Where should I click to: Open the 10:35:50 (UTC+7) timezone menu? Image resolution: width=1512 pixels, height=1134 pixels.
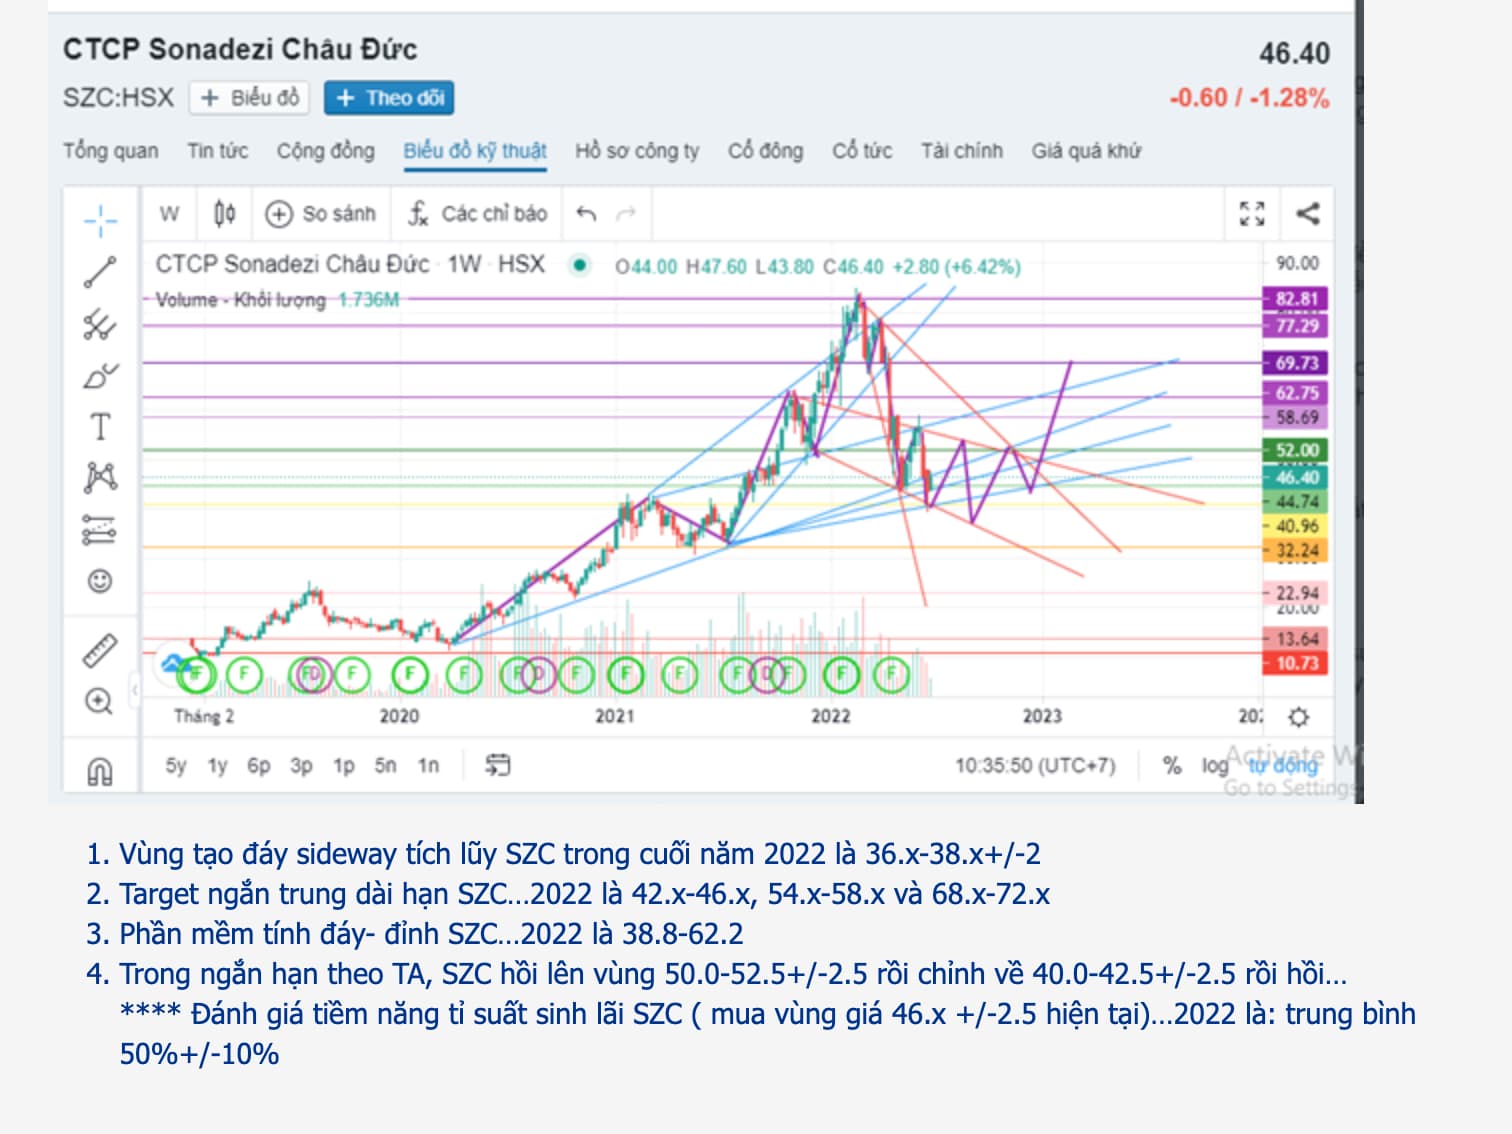click(x=1035, y=765)
